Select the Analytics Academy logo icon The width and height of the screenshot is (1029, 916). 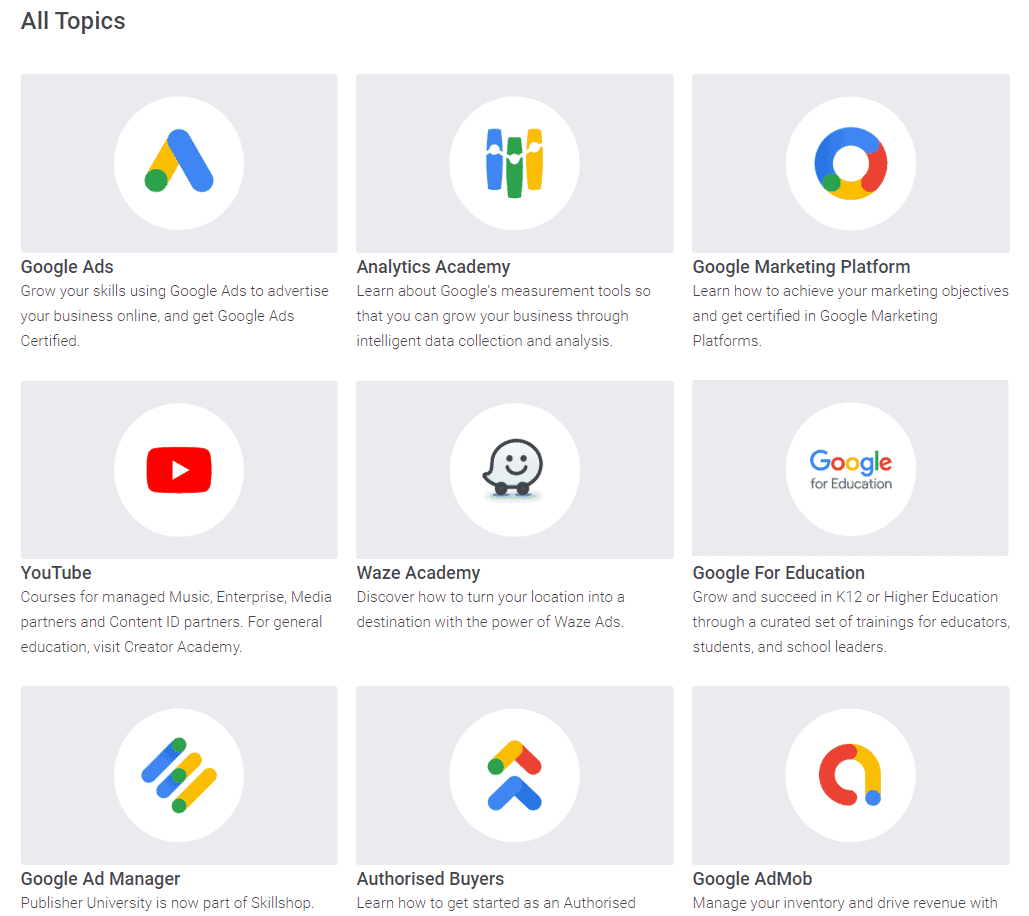[514, 162]
